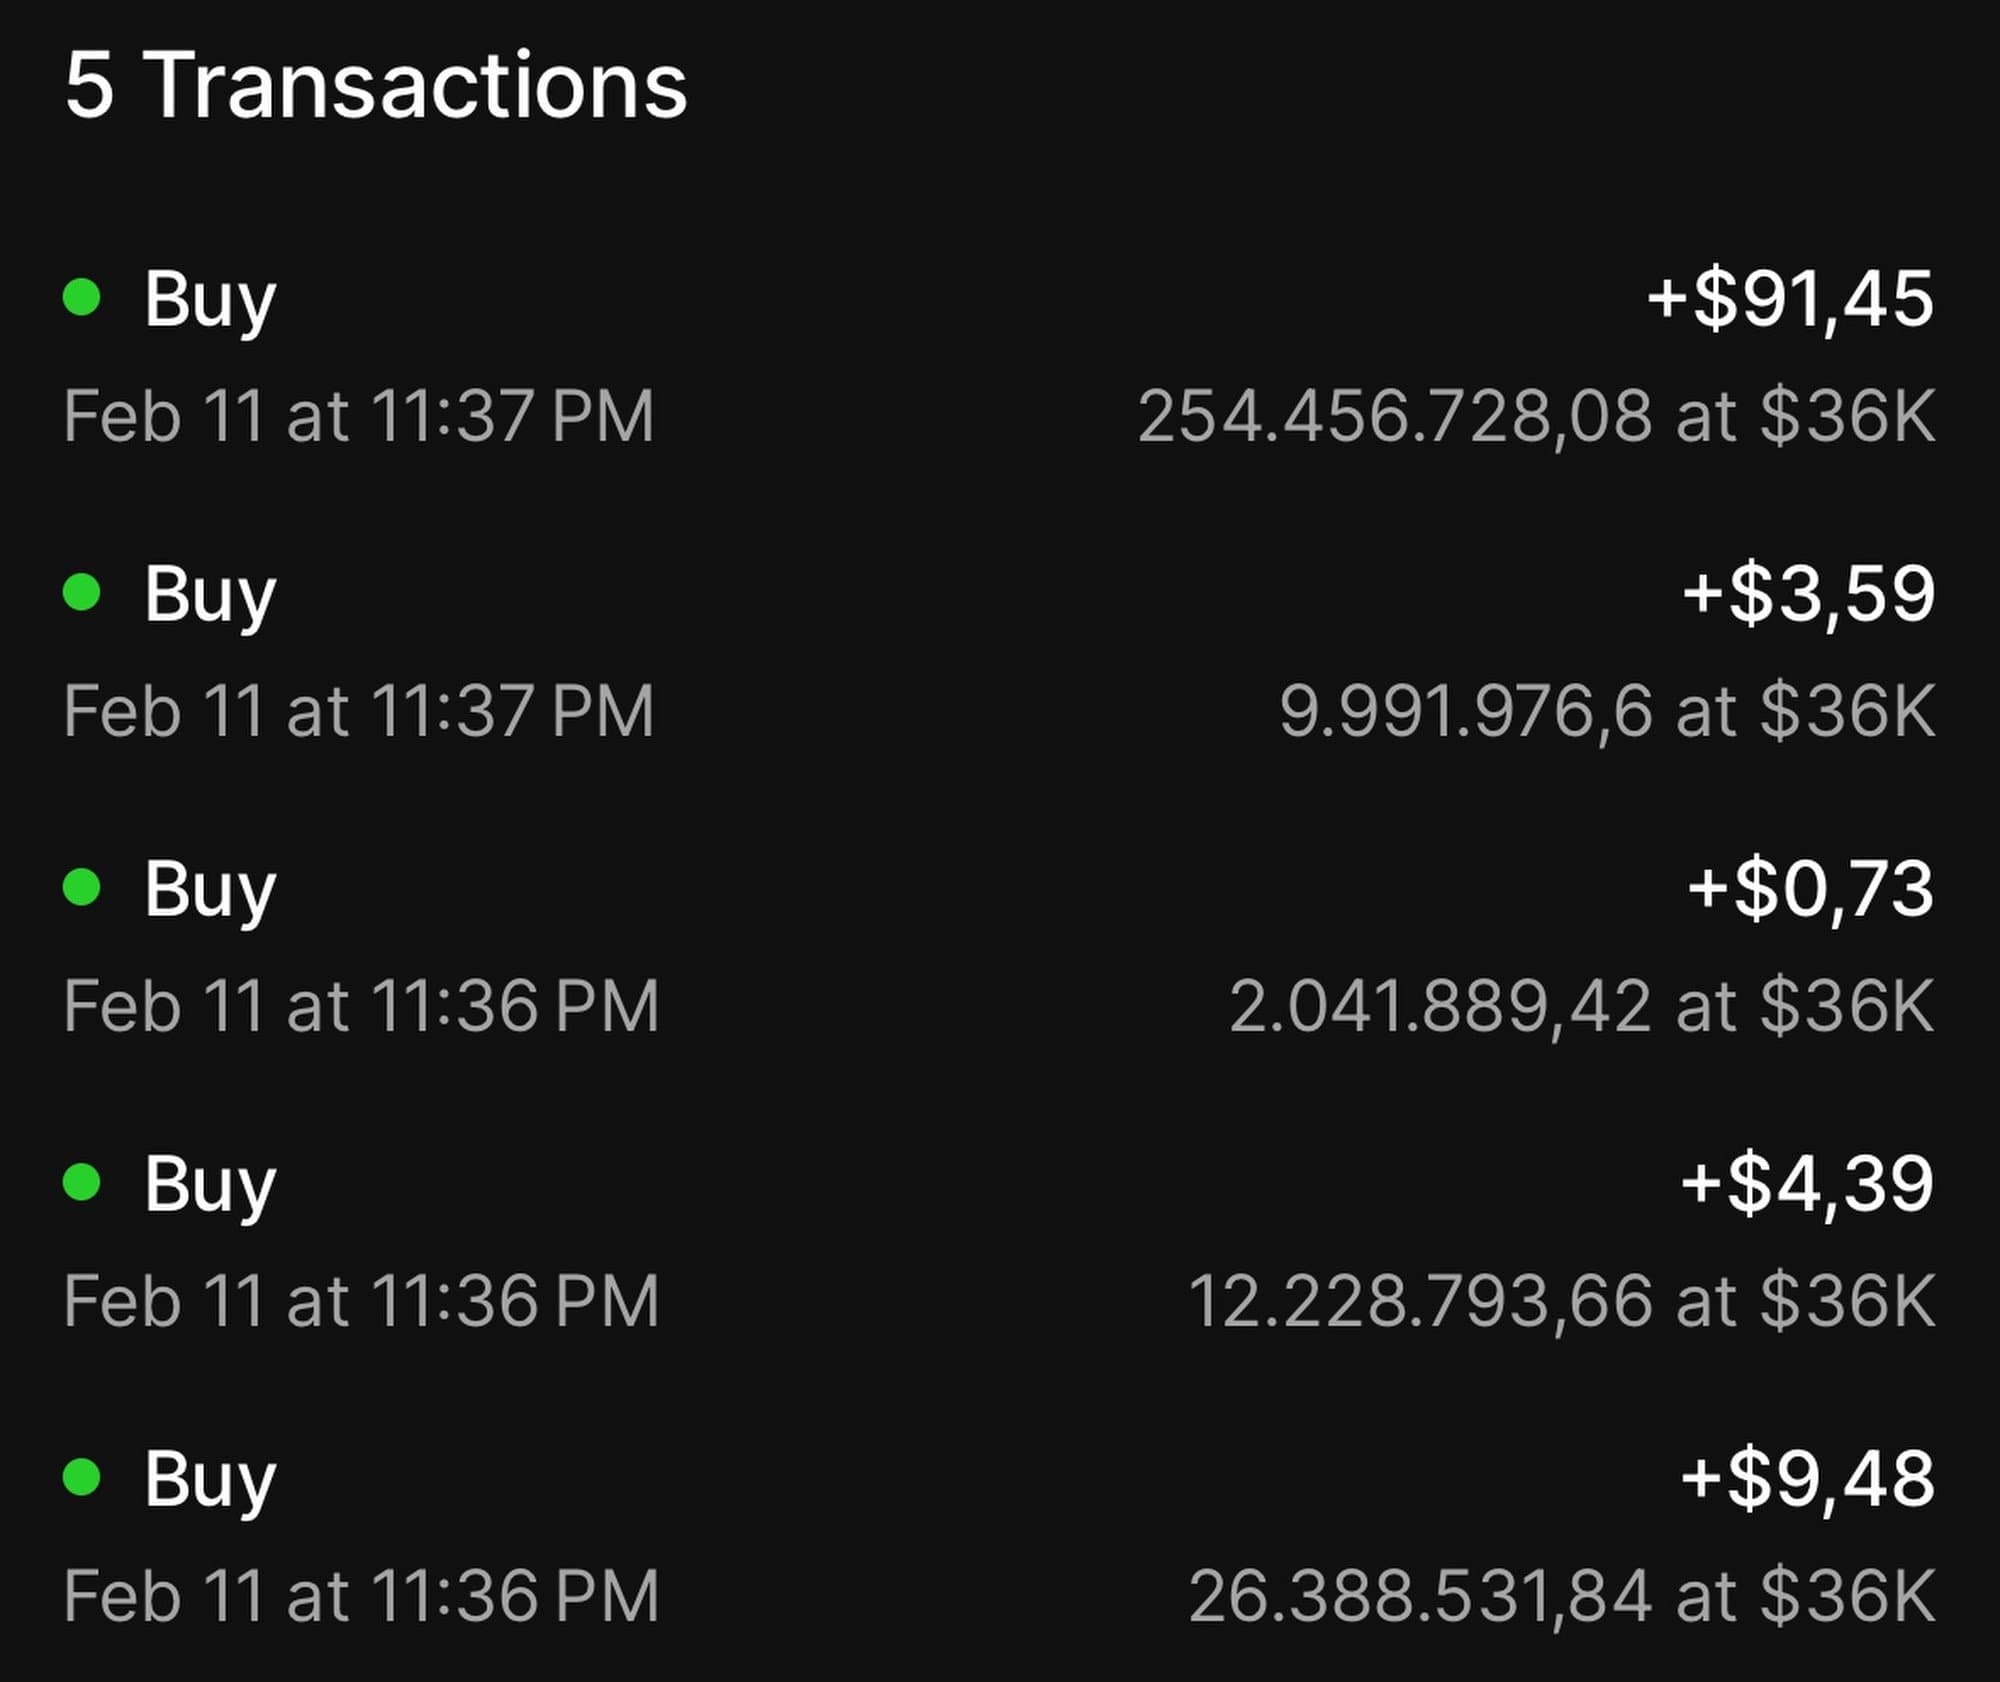The image size is (2000, 1682).
Task: Click the Buy label on the third transaction
Action: (x=210, y=889)
